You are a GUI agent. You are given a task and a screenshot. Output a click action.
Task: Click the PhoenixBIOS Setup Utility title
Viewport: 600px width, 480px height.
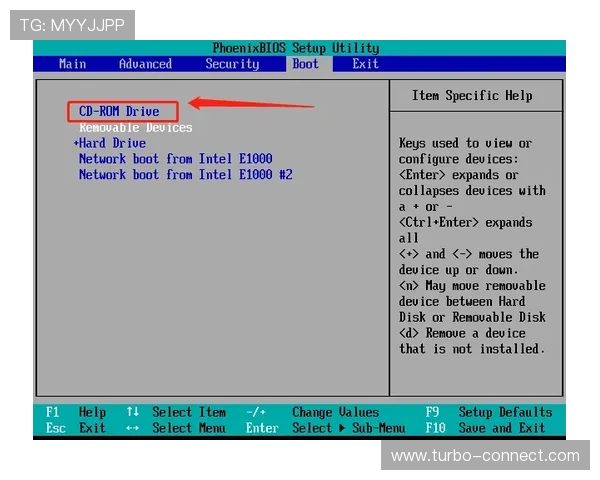click(x=296, y=48)
